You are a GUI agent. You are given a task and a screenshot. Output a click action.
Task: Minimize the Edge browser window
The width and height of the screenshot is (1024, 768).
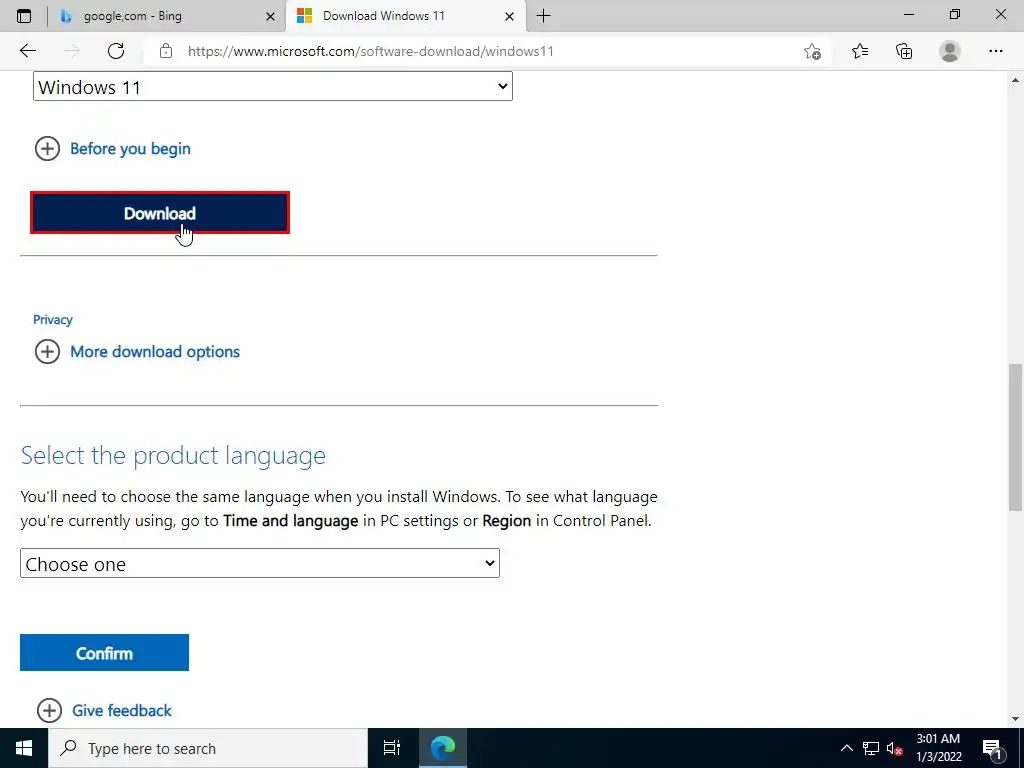point(908,15)
